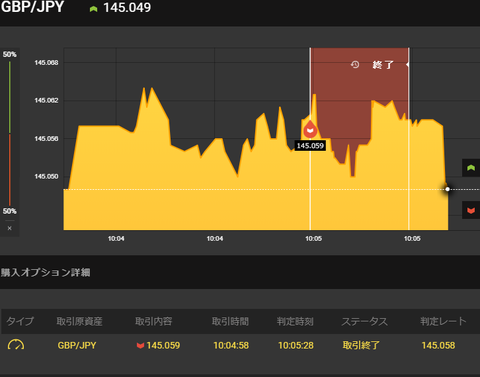480x377 pixels.
Task: Click the red down-arrow Low button
Action: point(471,210)
